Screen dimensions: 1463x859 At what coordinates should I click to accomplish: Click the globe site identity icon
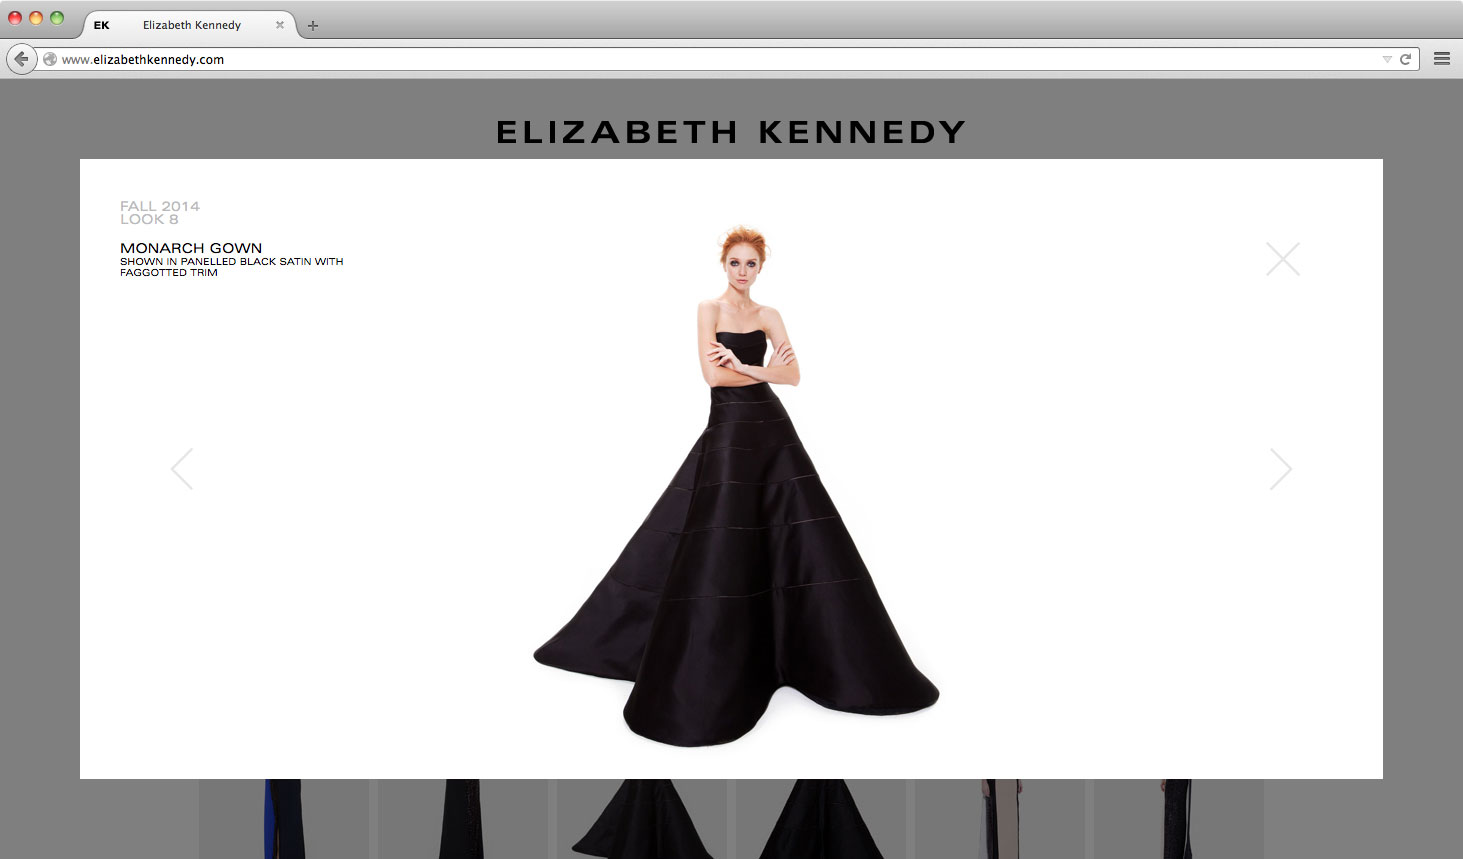(49, 59)
